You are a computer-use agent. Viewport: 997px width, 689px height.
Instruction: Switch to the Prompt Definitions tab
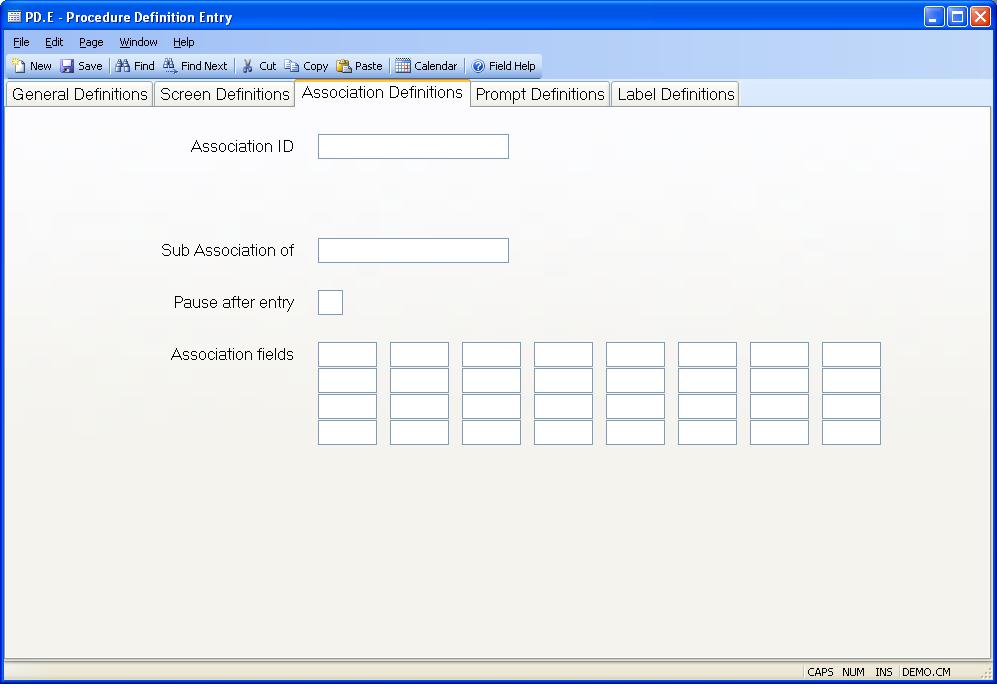[540, 94]
